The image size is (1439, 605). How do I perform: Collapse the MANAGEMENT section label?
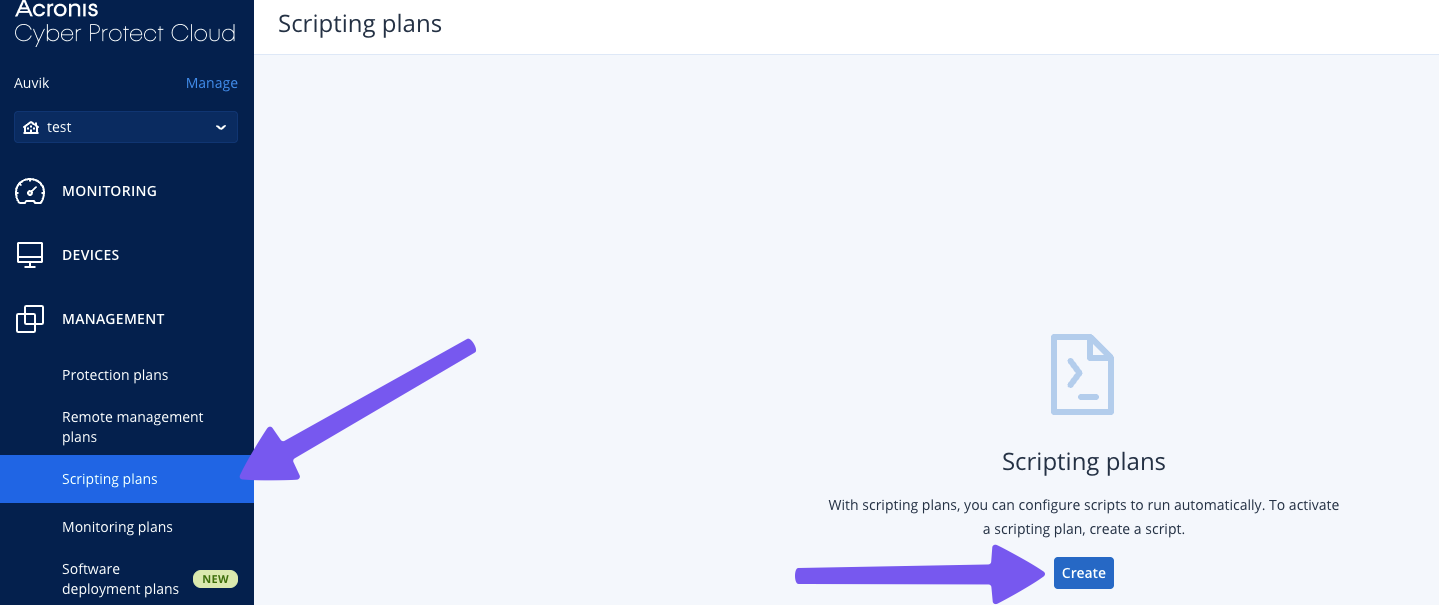click(113, 319)
